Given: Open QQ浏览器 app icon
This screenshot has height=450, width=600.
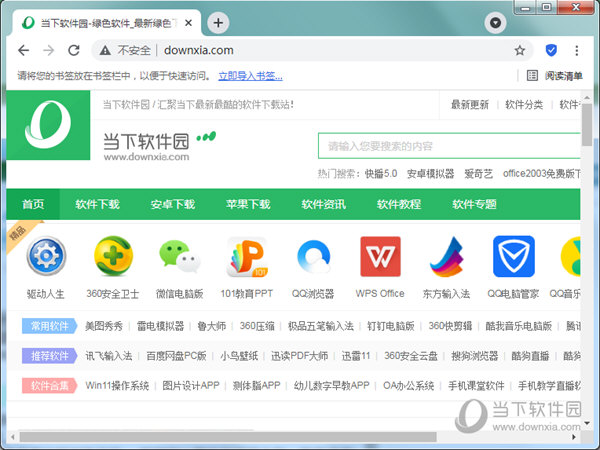Looking at the screenshot, I should pos(313,256).
